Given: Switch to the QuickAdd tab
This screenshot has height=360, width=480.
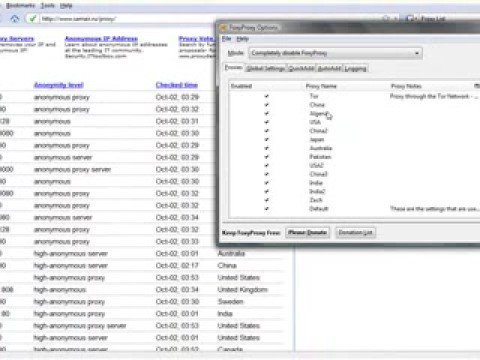Looking at the screenshot, I should click(x=301, y=68).
